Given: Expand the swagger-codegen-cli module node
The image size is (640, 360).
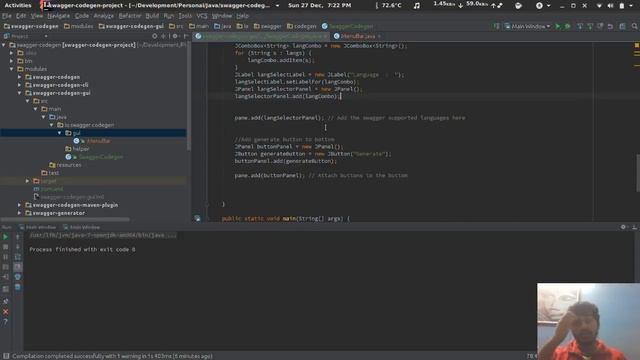Looking at the screenshot, I should point(20,85).
